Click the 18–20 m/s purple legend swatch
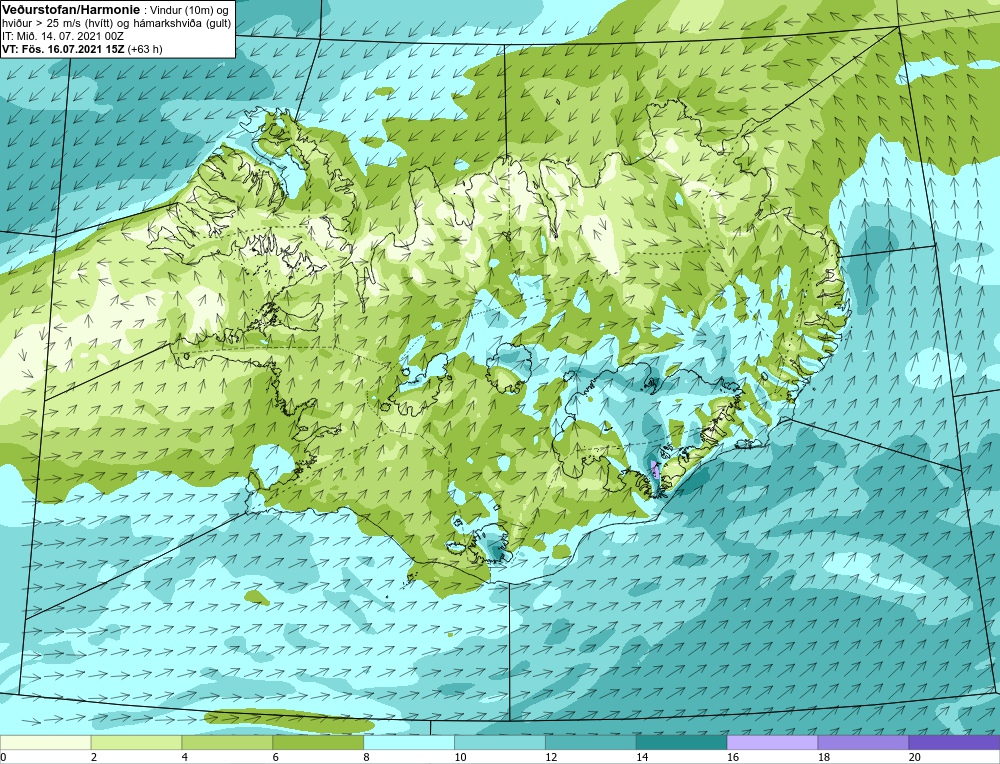This screenshot has width=1000, height=764. click(864, 742)
